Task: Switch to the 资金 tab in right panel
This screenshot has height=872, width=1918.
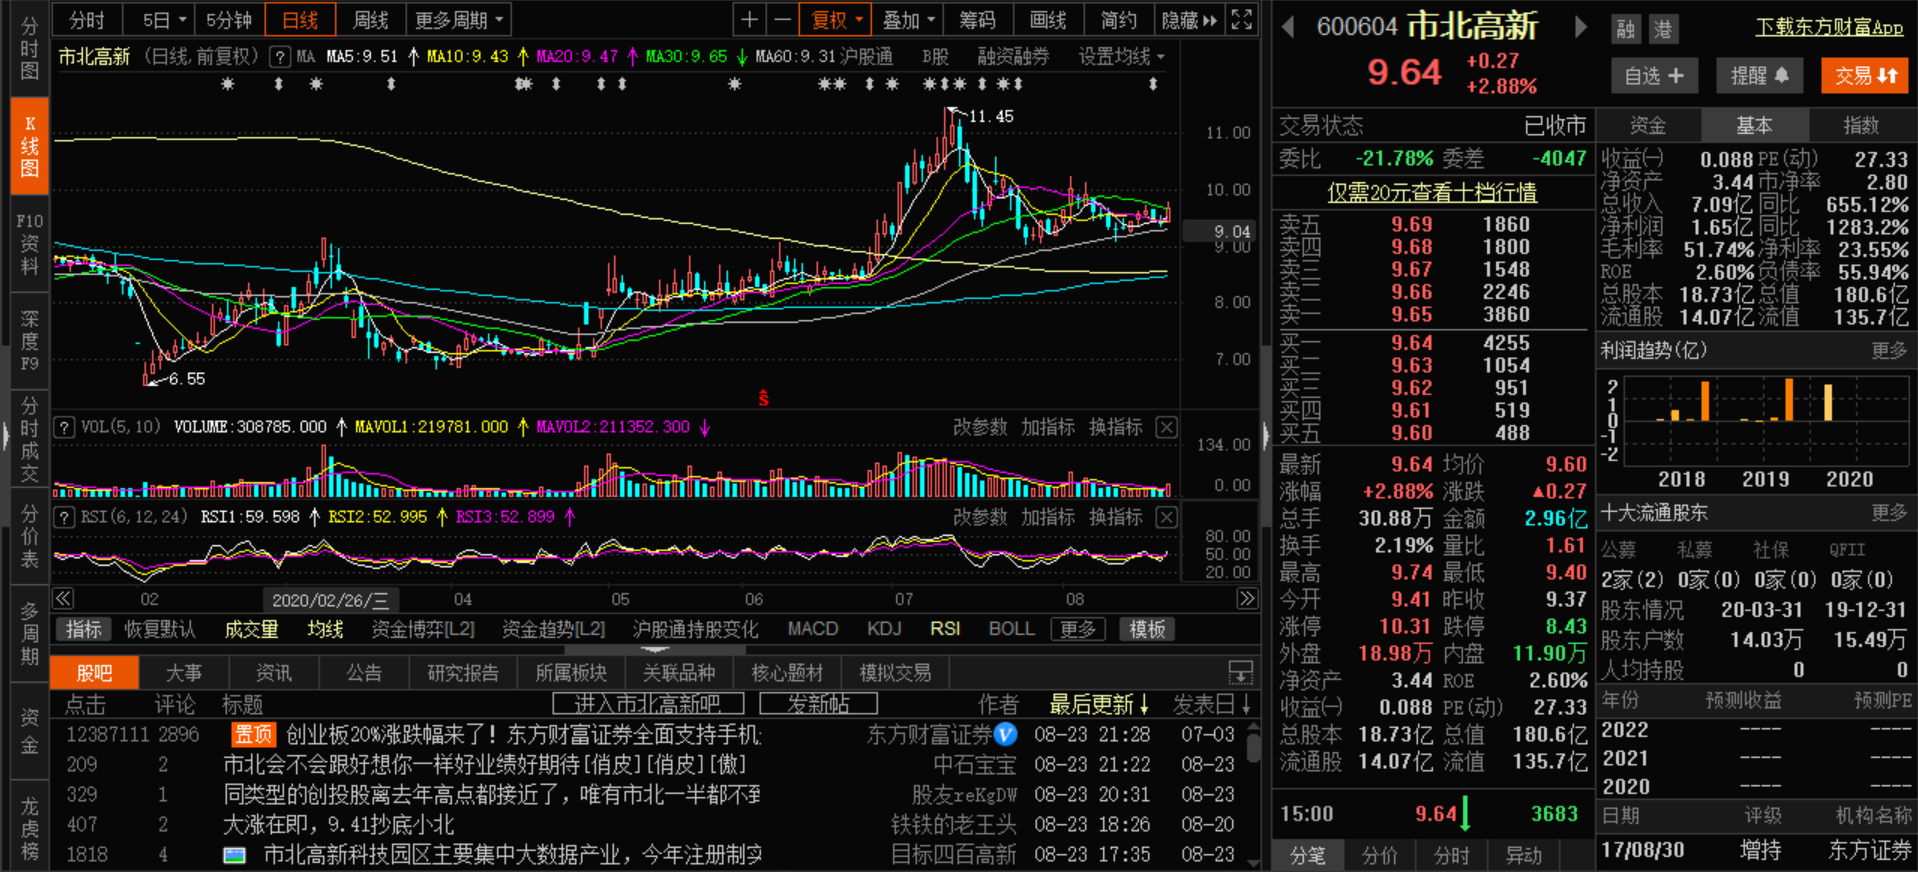Action: coord(1648,125)
